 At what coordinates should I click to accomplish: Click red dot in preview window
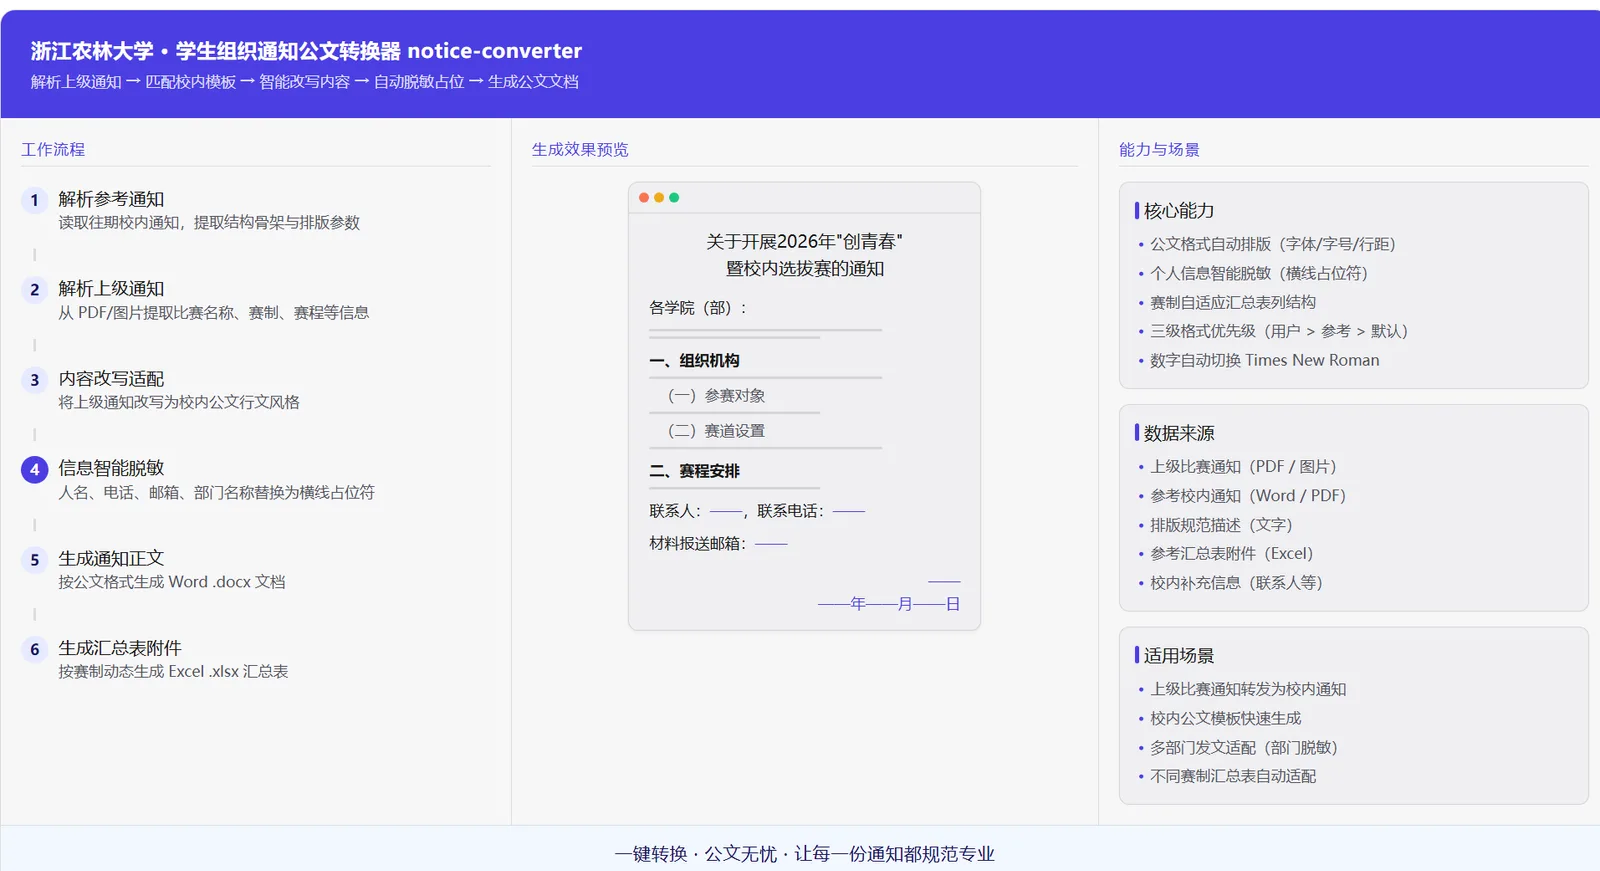coord(644,198)
